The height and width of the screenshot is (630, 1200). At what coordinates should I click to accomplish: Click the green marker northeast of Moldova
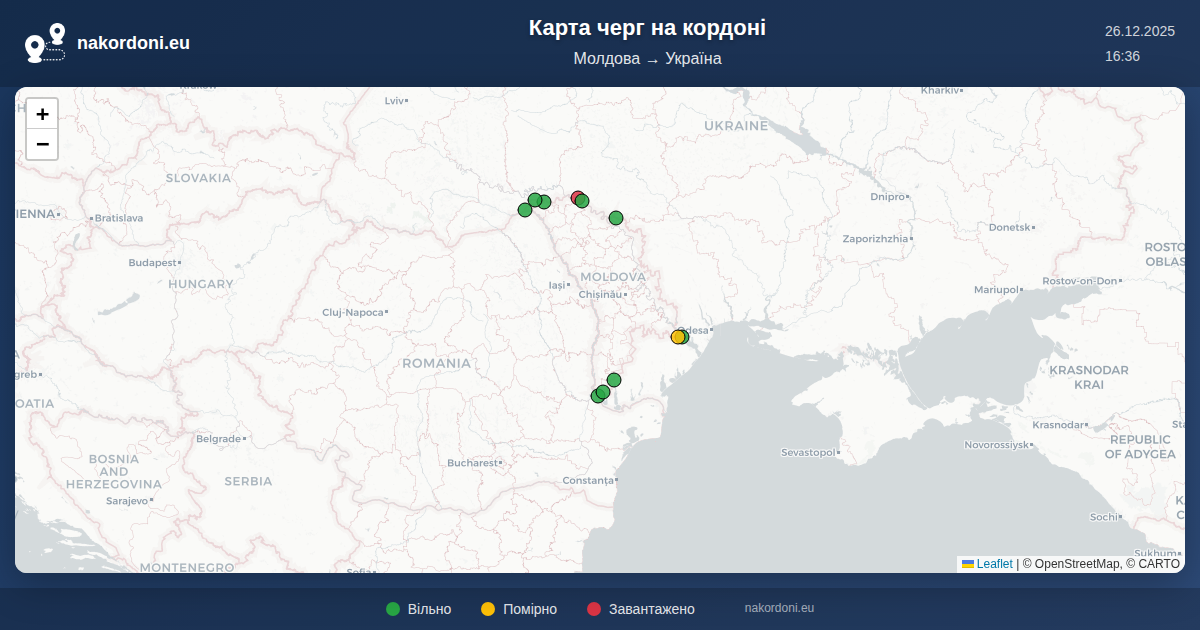616,218
